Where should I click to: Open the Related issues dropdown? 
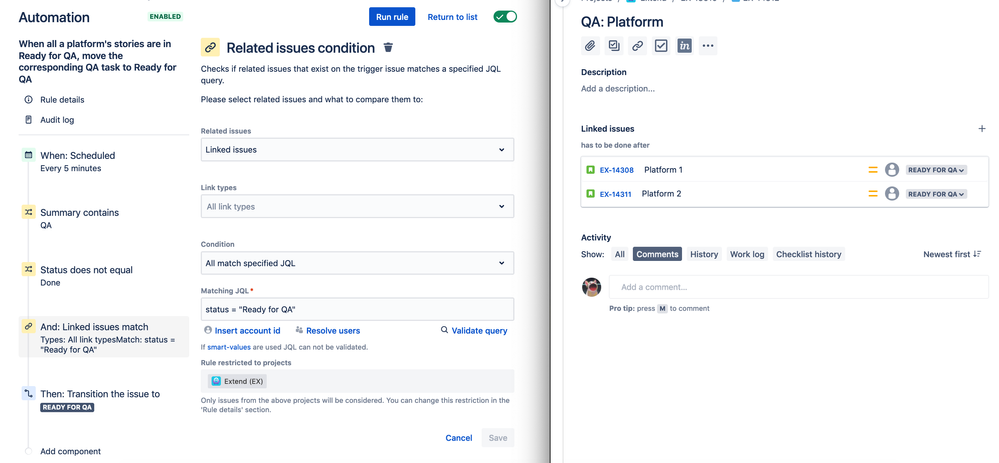tap(357, 150)
